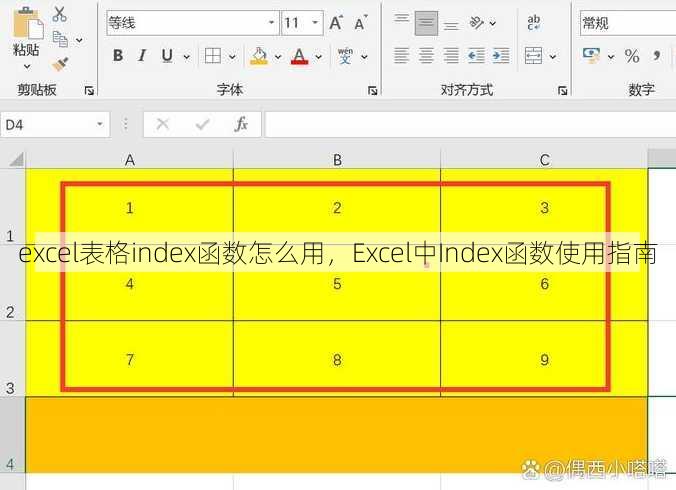Apply cell borders icon
The width and height of the screenshot is (676, 490).
[x=213, y=56]
